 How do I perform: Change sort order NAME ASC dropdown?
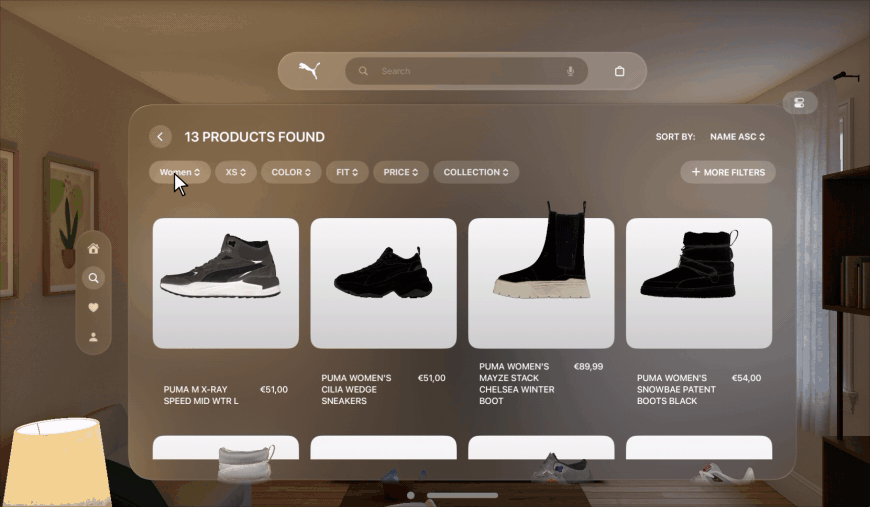737,136
